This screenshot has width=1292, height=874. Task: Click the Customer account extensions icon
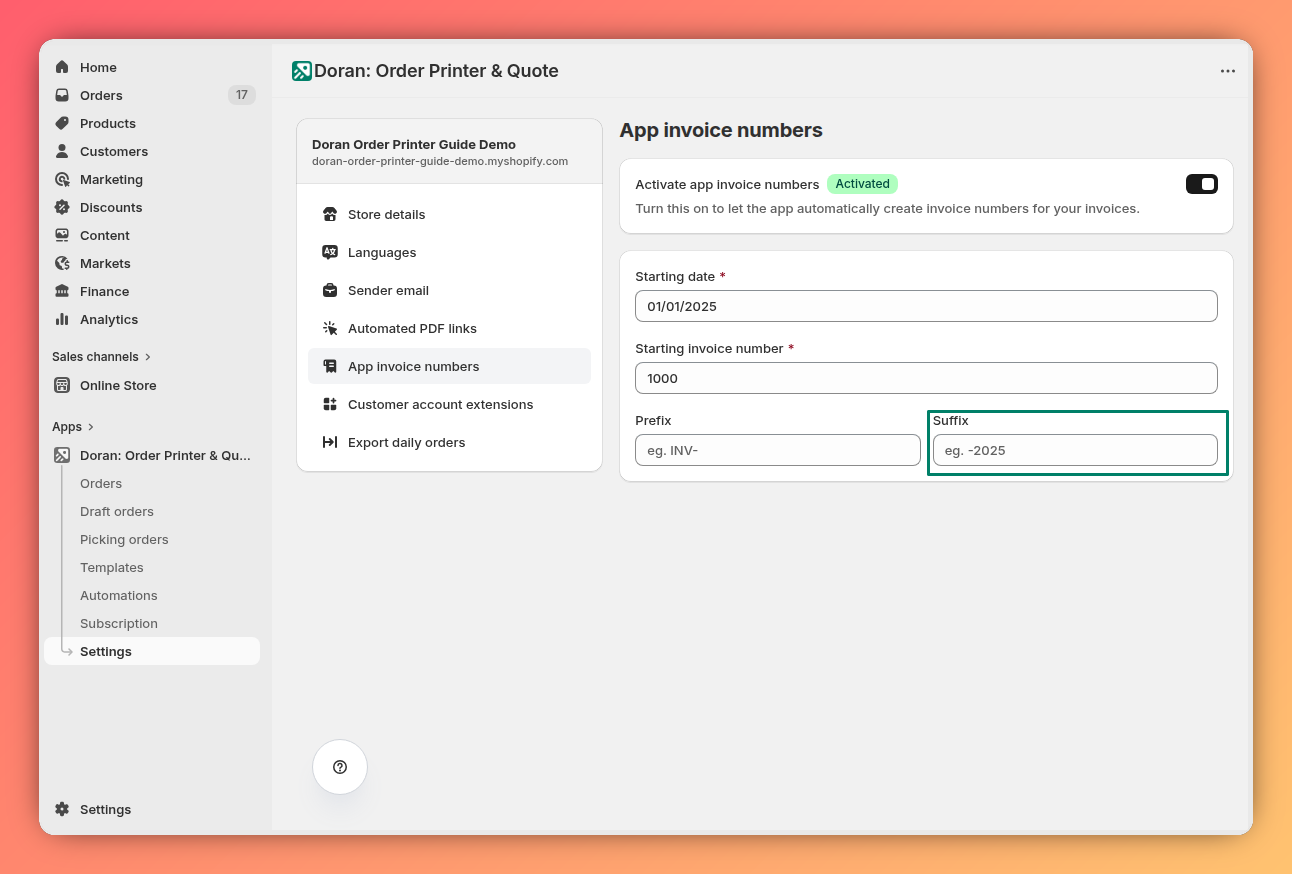pos(330,404)
